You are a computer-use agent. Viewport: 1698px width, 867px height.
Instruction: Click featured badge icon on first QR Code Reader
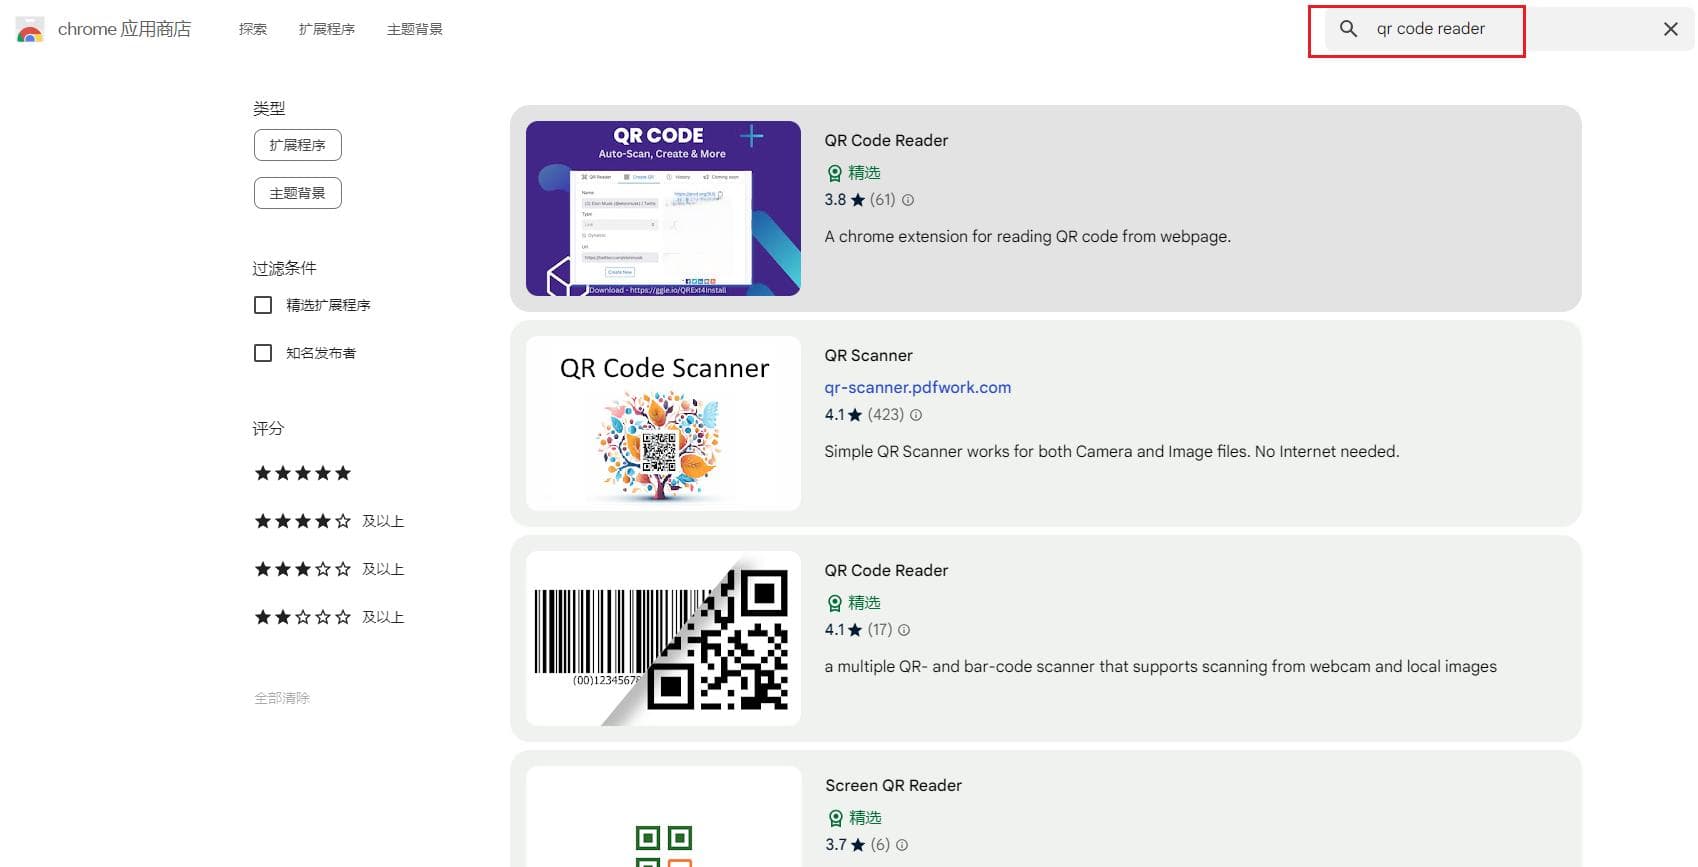(834, 173)
